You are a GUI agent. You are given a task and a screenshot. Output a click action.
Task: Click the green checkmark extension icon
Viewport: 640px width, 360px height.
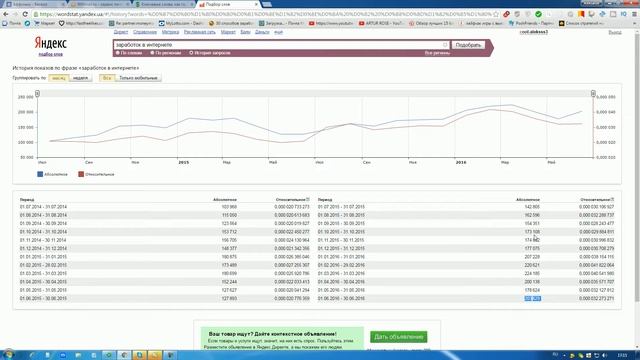[x=538, y=14]
